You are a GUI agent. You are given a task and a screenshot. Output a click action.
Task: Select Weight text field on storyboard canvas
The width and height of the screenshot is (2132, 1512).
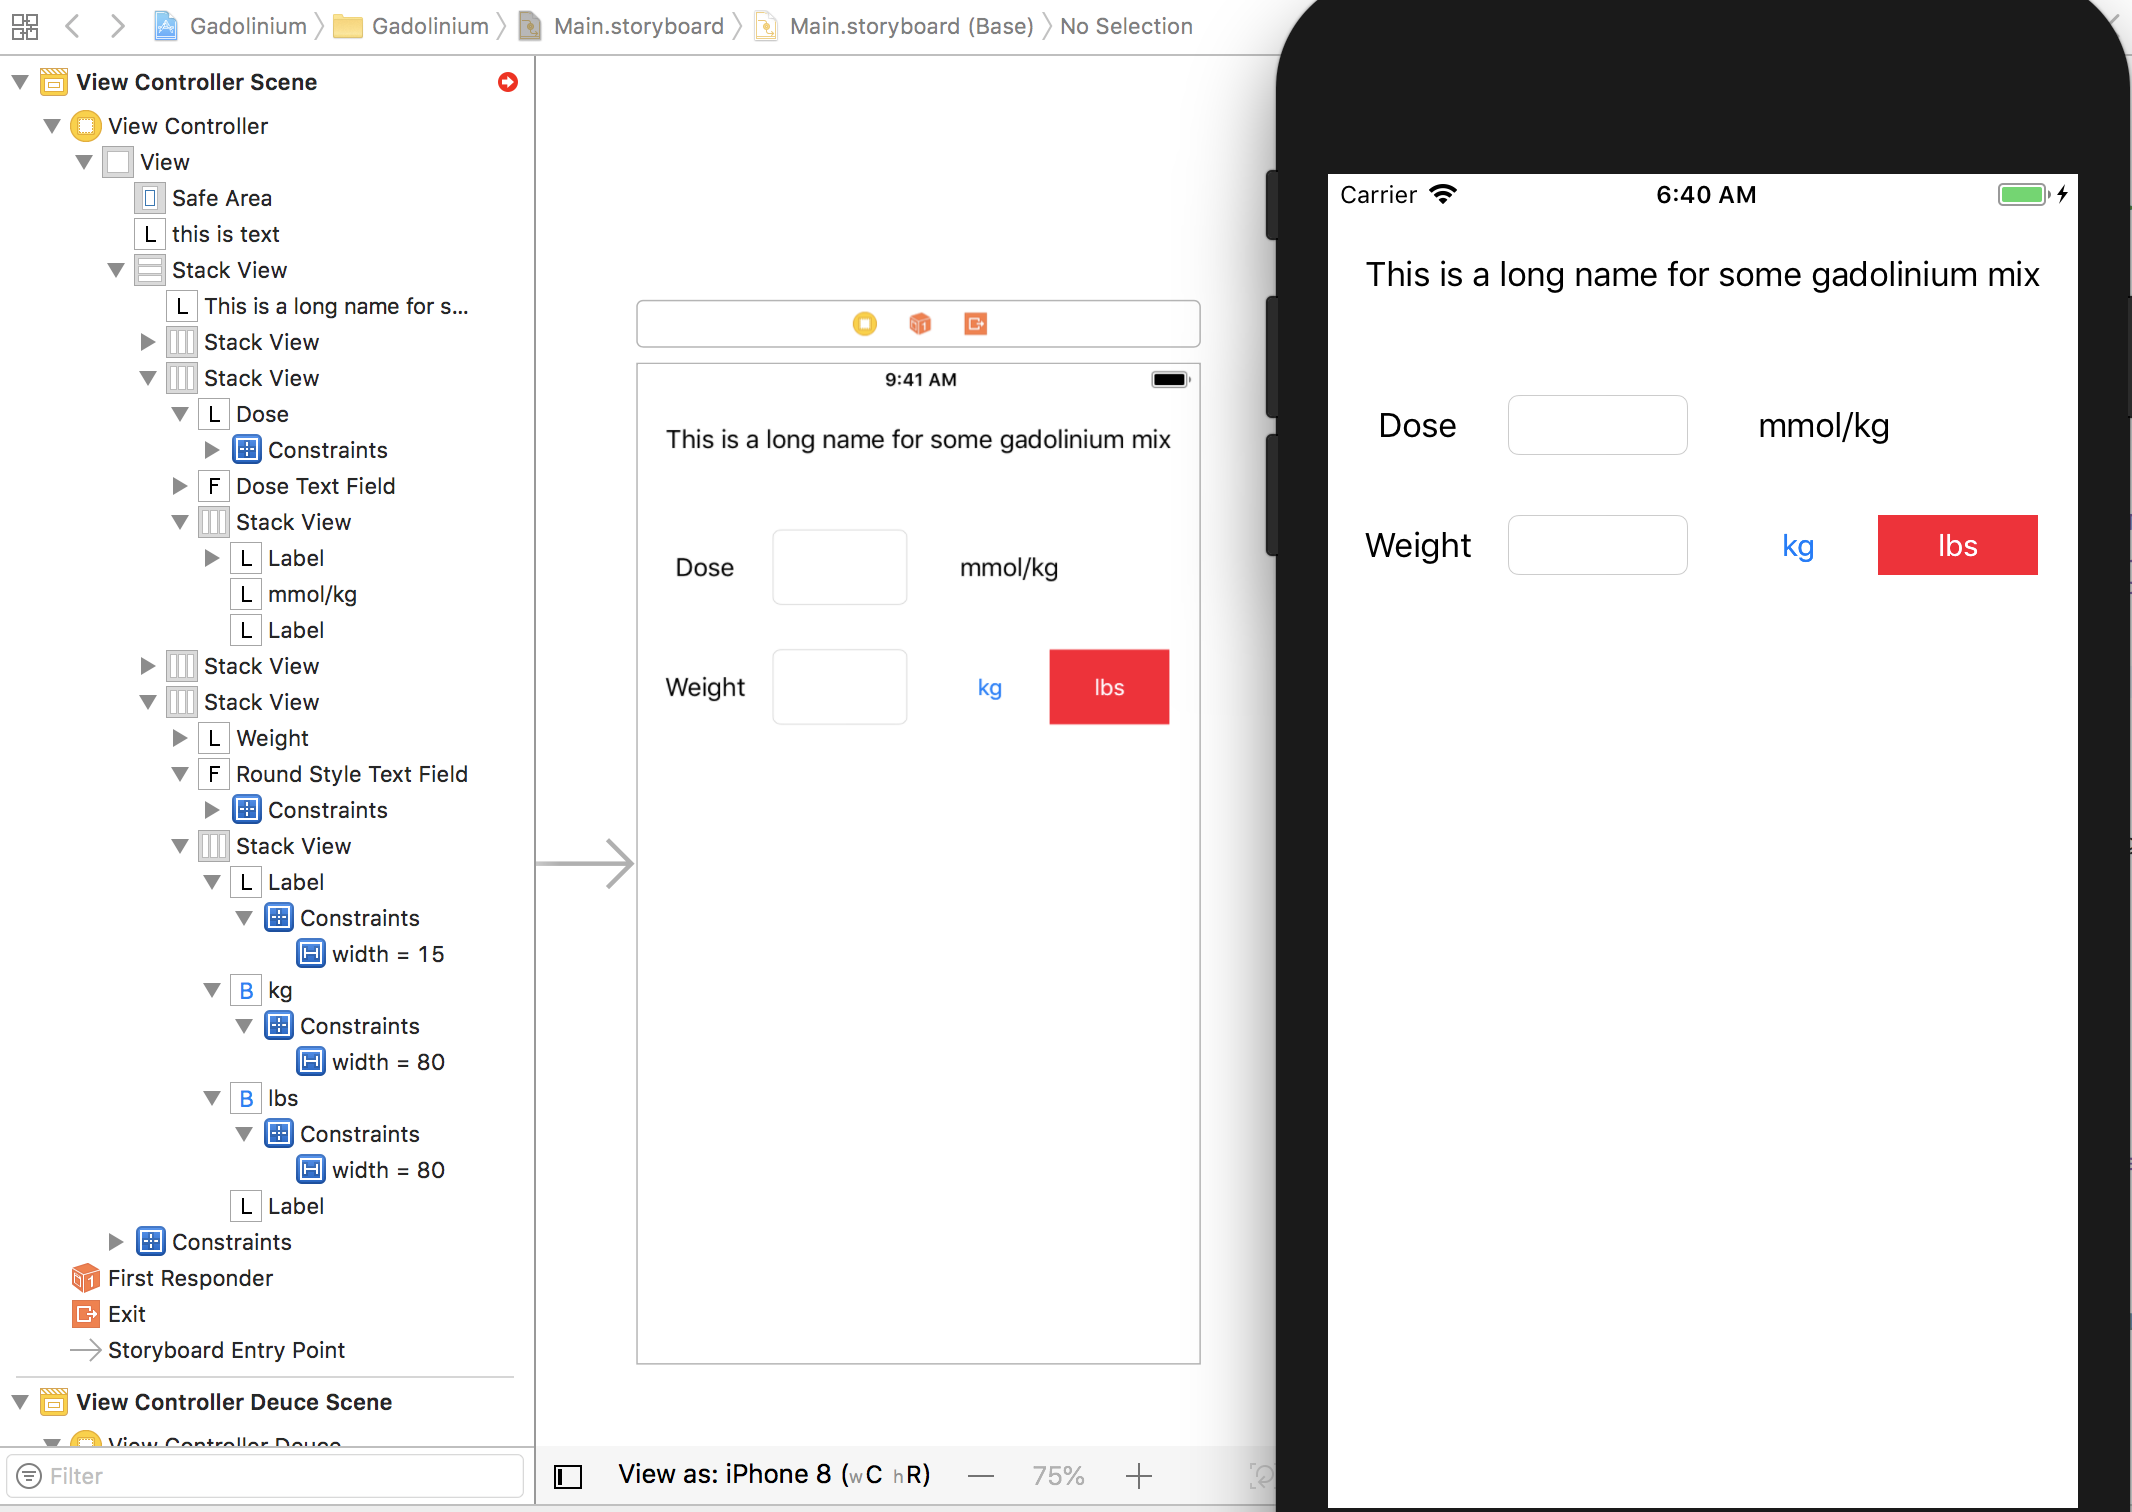(x=840, y=687)
